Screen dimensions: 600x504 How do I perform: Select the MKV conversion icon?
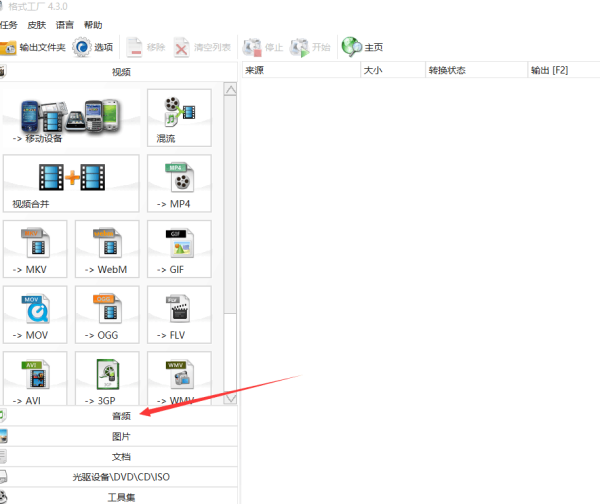pos(35,249)
